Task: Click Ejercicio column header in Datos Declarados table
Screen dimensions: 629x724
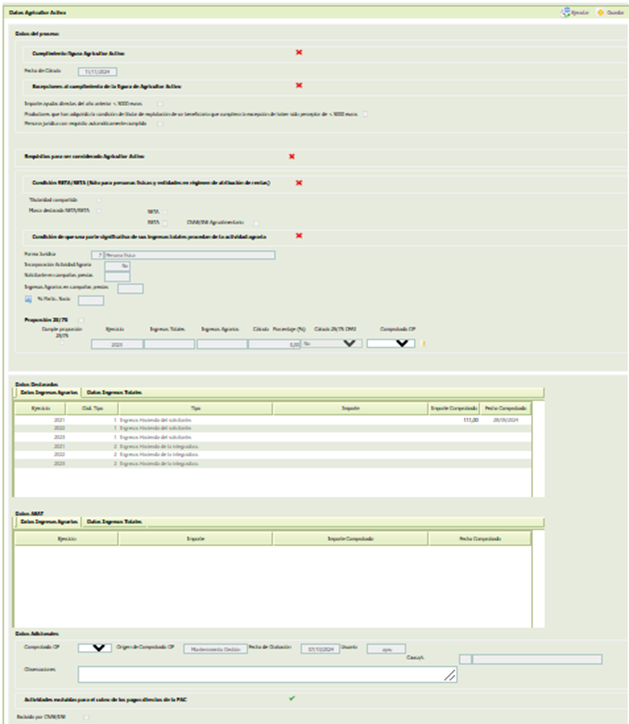Action: [x=40, y=409]
